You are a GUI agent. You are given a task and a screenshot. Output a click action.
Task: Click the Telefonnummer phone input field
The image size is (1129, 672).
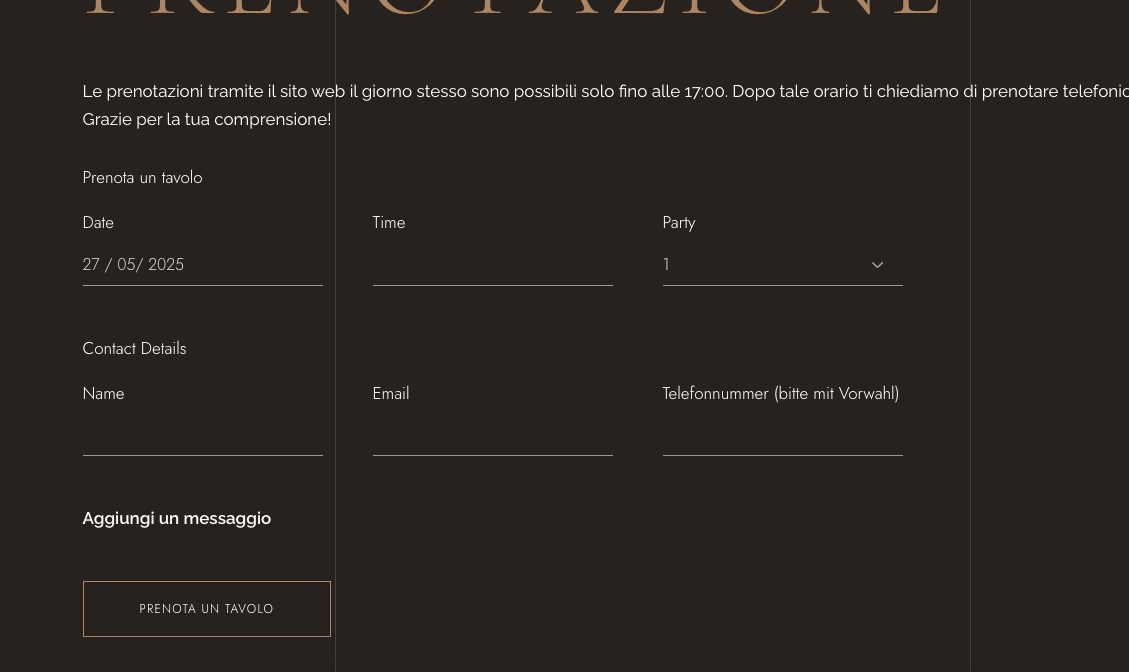[x=782, y=437]
